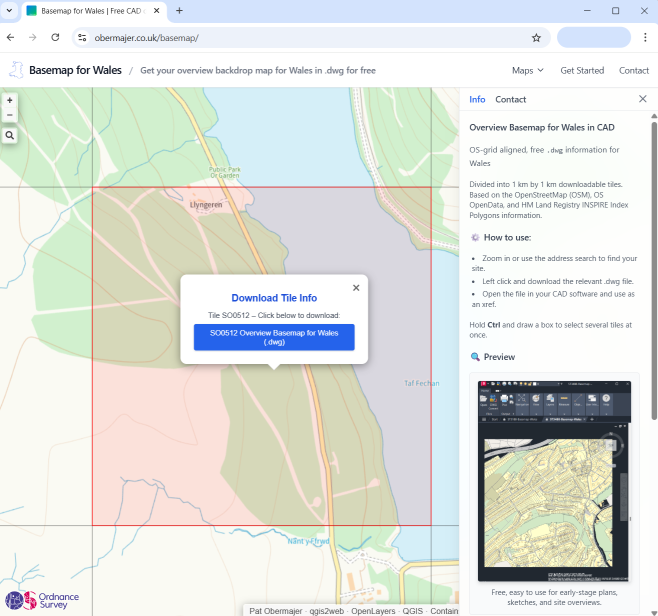Open the map address search magnifier
This screenshot has height=616, width=658.
pos(10,135)
